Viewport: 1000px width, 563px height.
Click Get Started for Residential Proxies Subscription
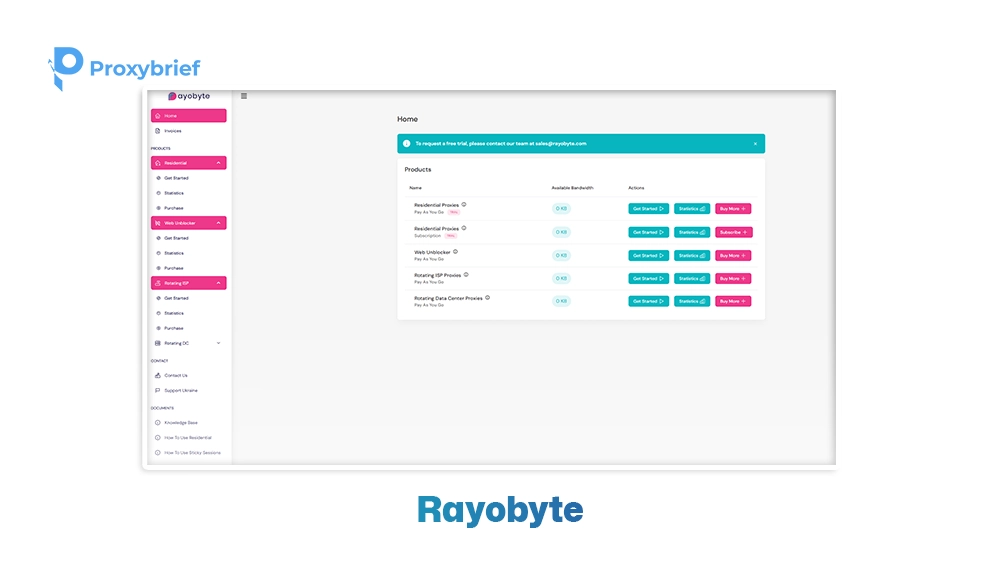pyautogui.click(x=649, y=232)
